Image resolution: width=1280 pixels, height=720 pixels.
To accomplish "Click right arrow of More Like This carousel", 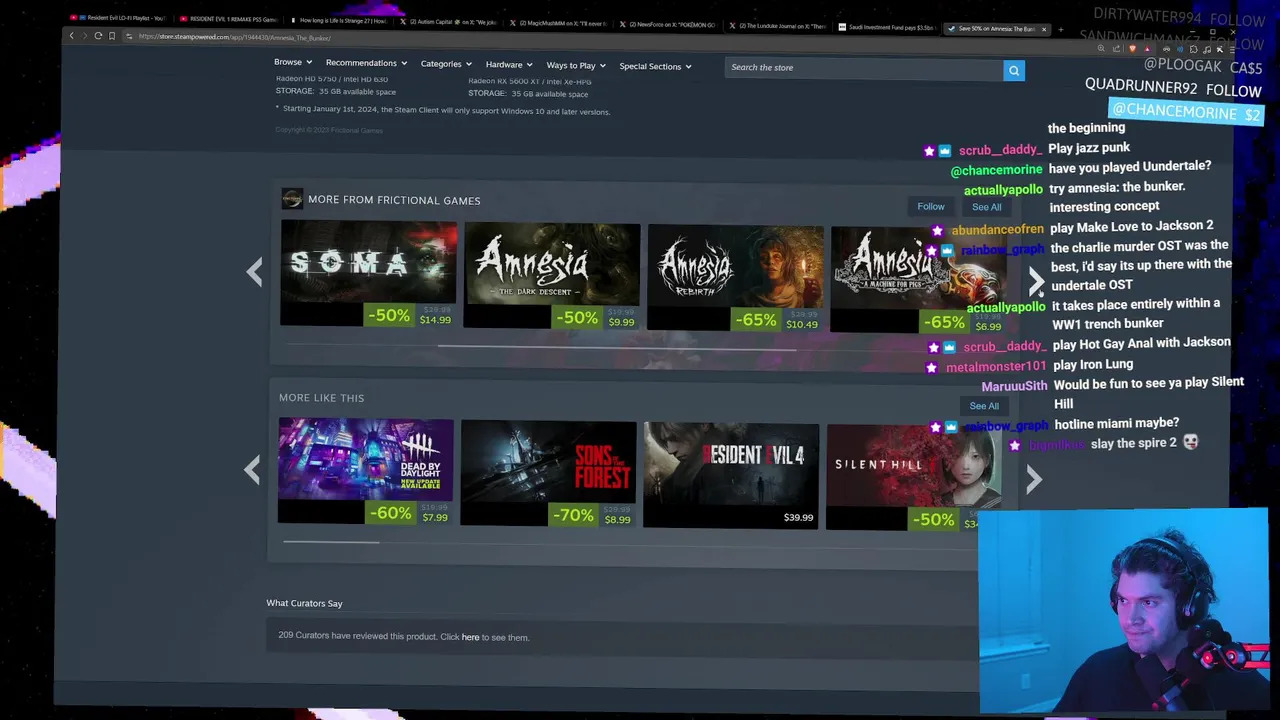I will pyautogui.click(x=1034, y=480).
